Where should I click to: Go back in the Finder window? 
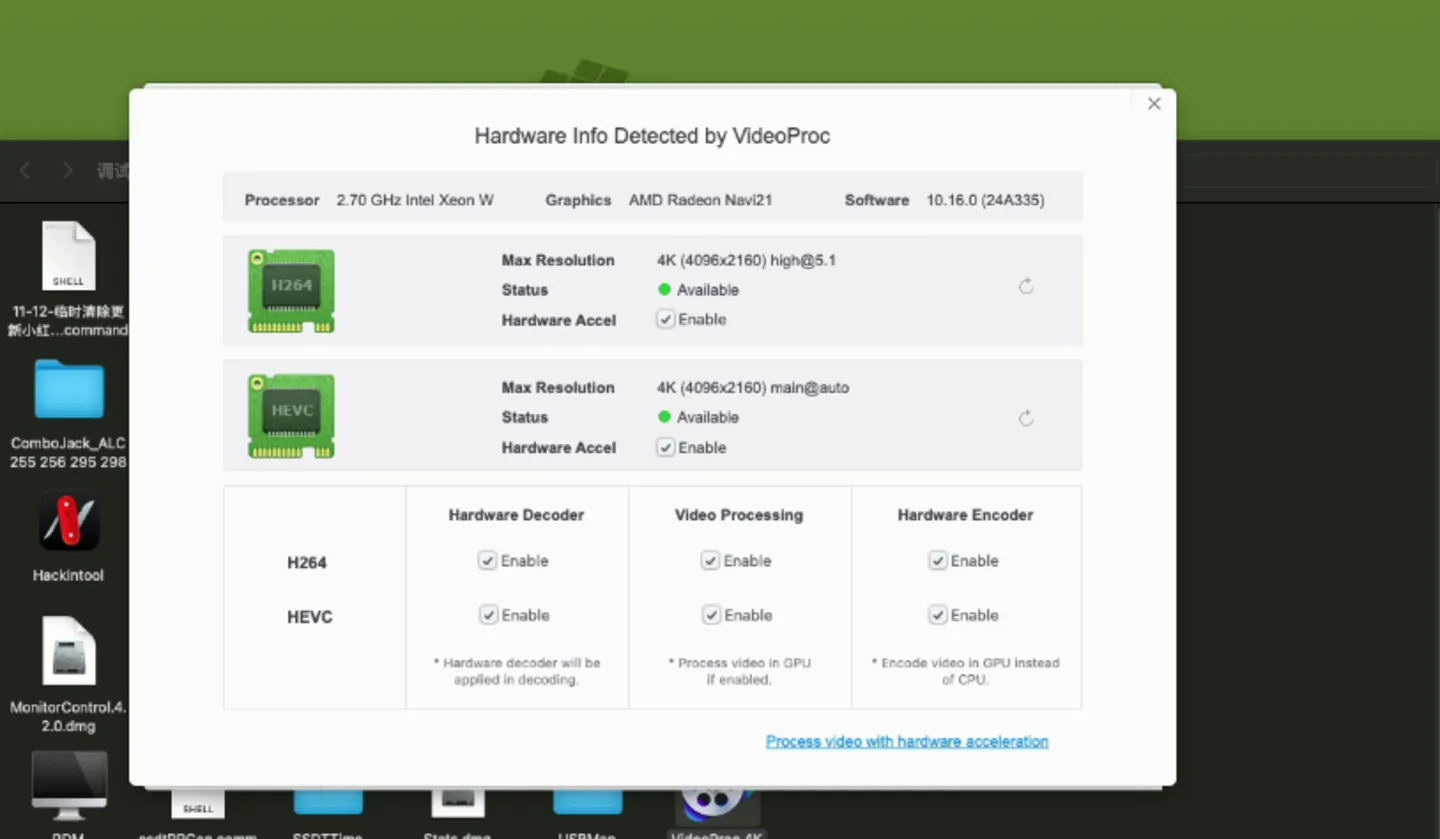click(x=26, y=171)
